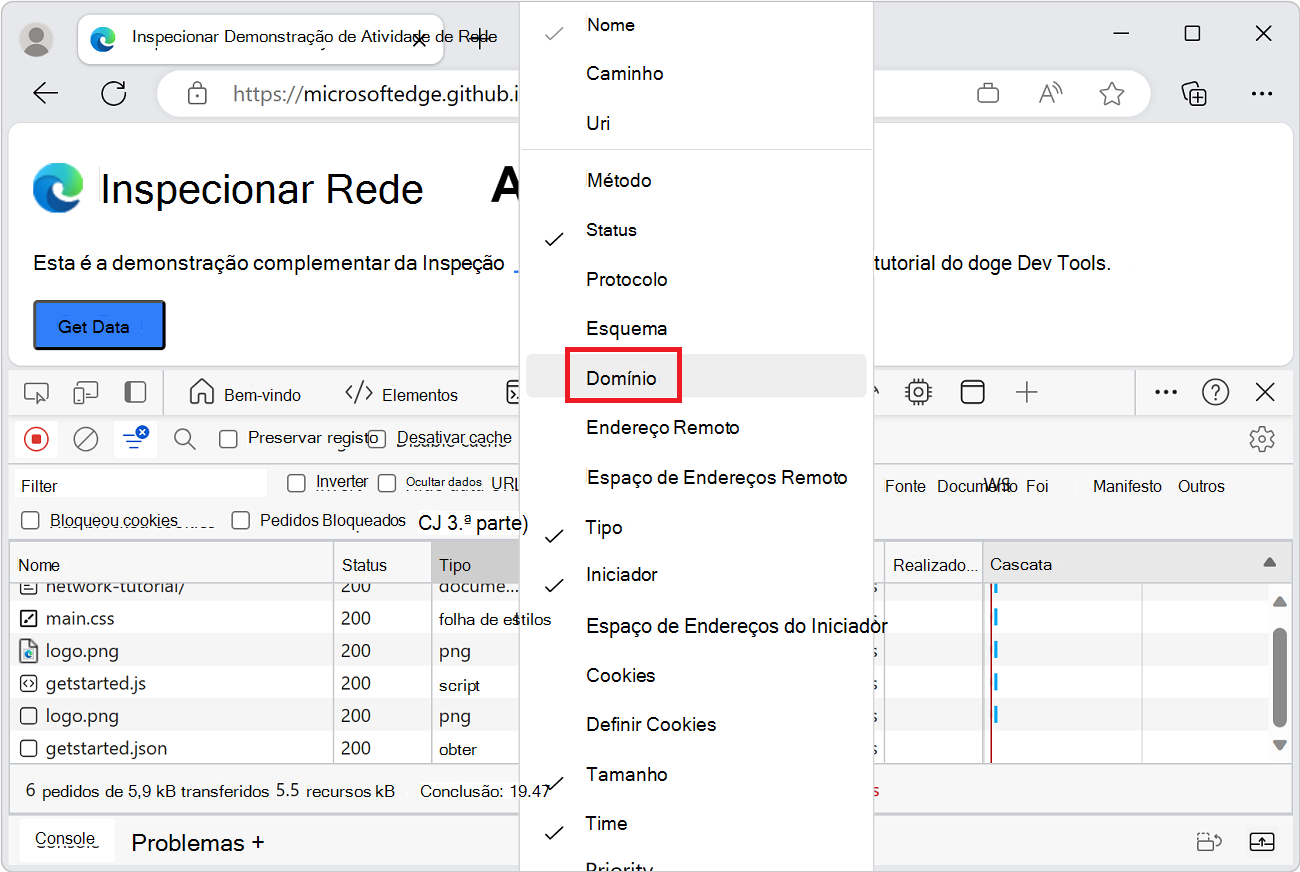This screenshot has height=872, width=1300.
Task: Add page to favorites star icon
Action: tap(1111, 94)
